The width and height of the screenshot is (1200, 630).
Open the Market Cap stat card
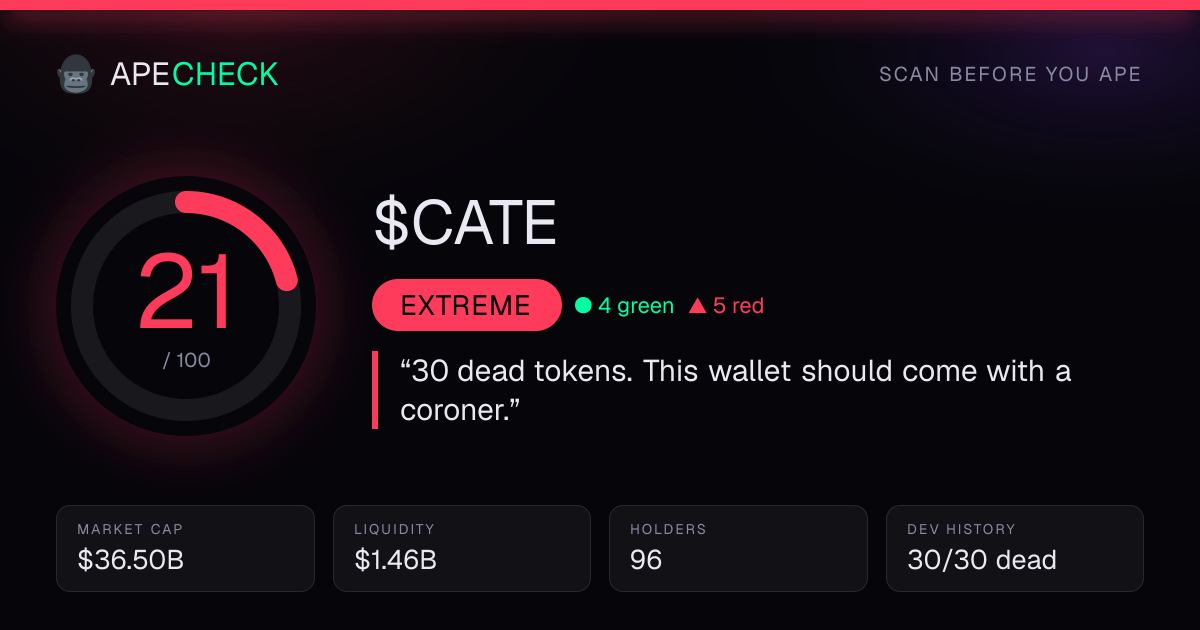(186, 548)
